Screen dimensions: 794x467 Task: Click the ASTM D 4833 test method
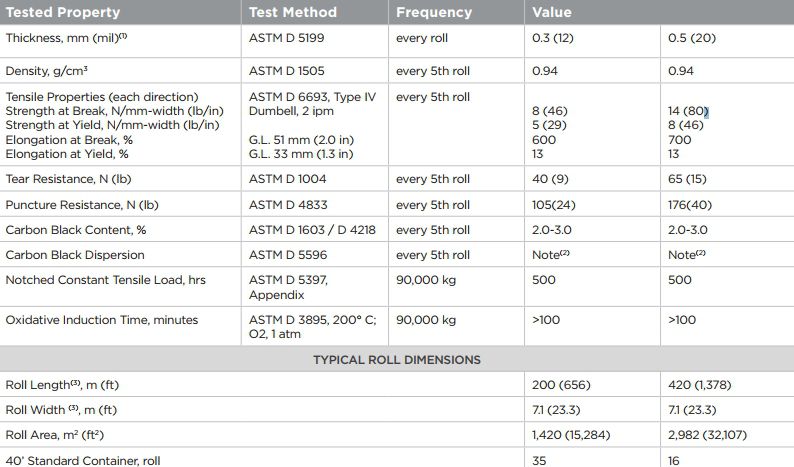coord(288,205)
